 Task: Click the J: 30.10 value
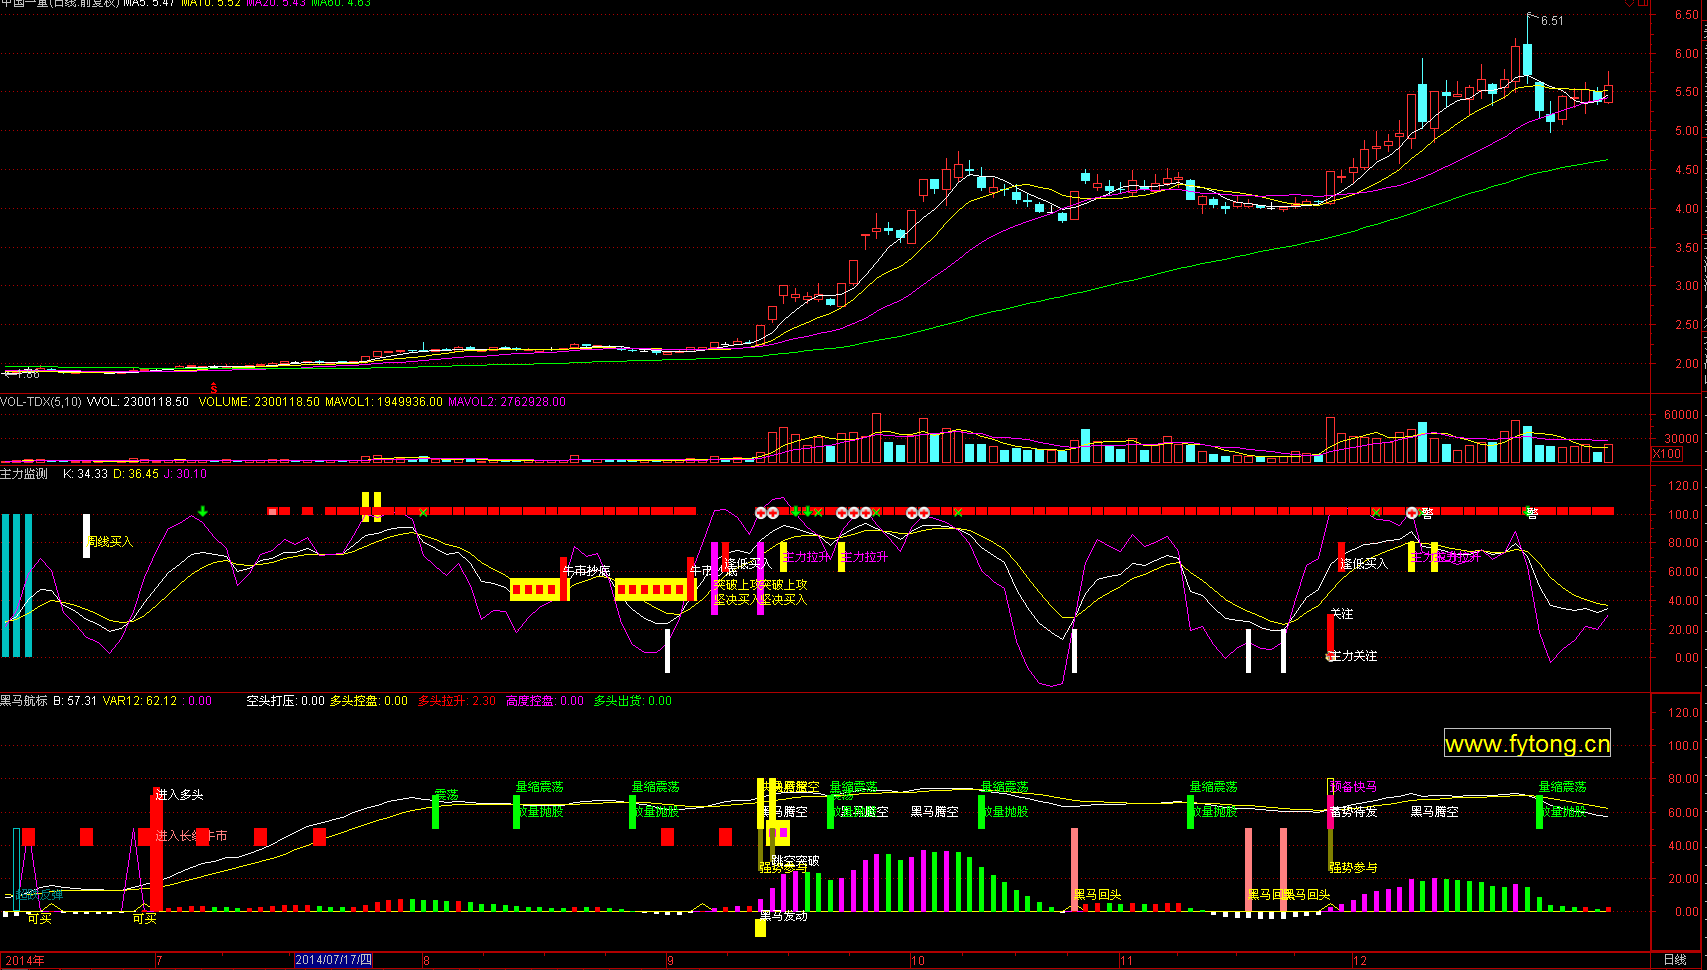(186, 474)
